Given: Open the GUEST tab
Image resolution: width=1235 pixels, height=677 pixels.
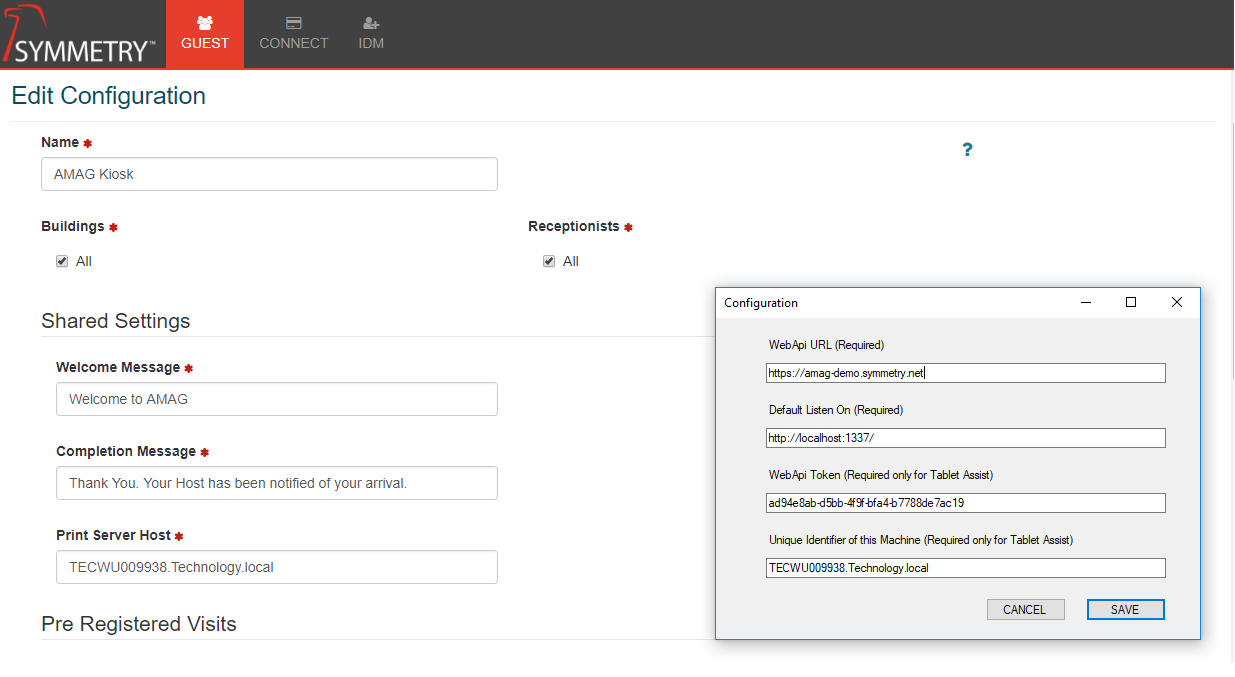Looking at the screenshot, I should click(x=205, y=34).
